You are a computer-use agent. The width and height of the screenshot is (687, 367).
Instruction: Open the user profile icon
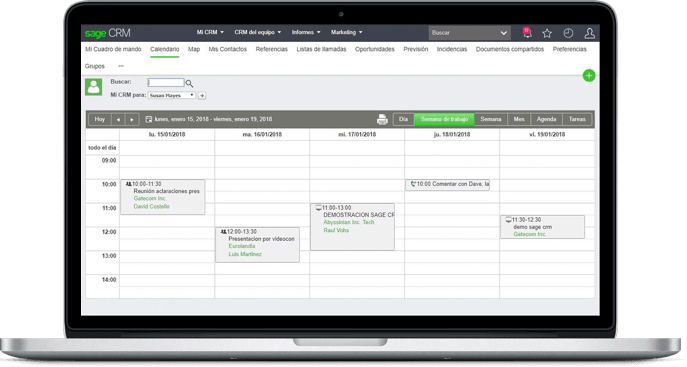[x=589, y=33]
